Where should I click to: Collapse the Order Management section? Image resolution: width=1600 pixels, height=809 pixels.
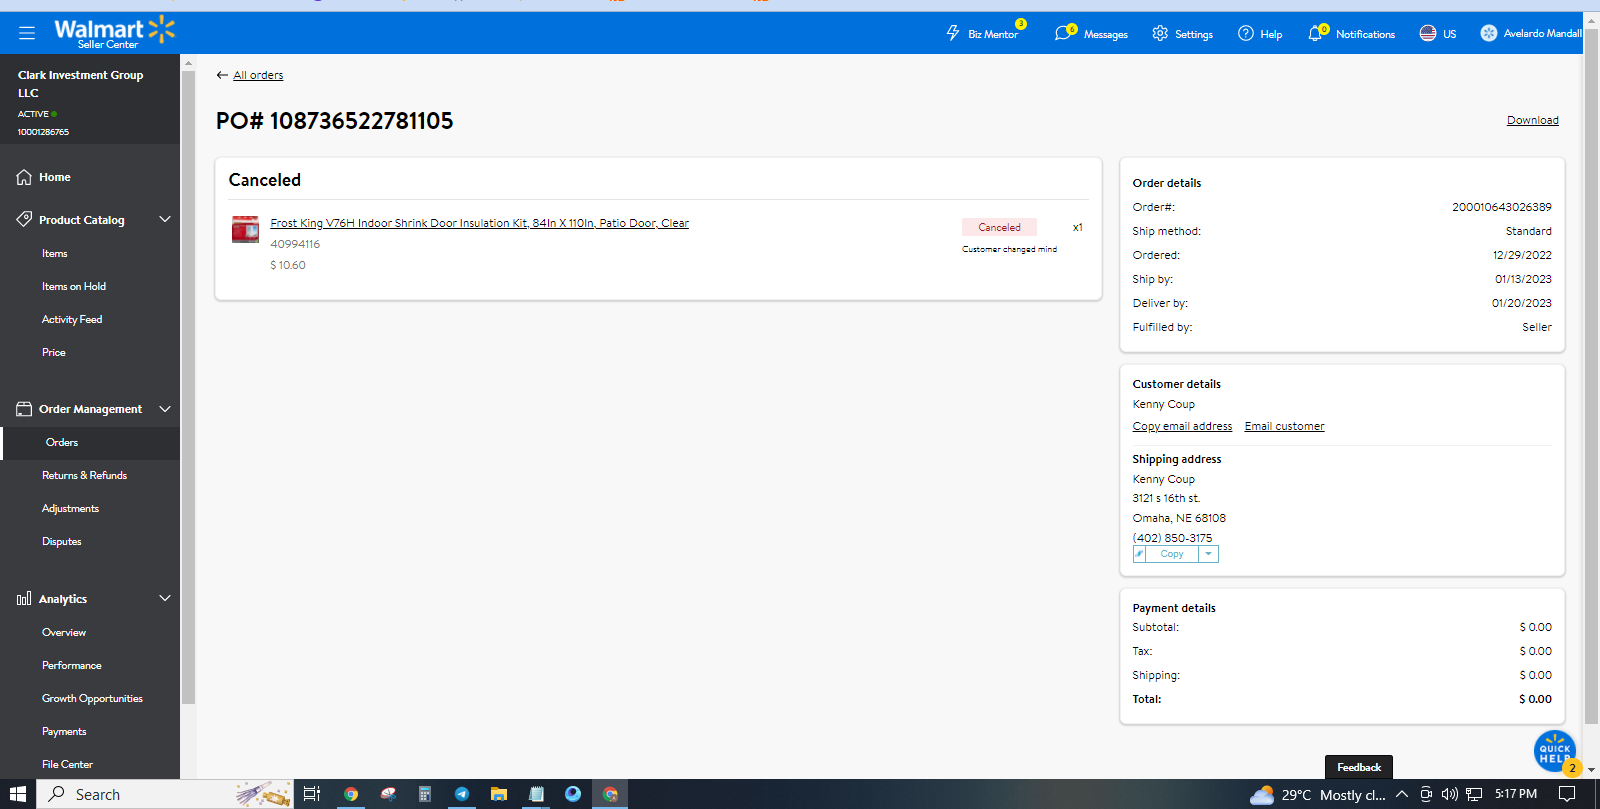pyautogui.click(x=165, y=409)
